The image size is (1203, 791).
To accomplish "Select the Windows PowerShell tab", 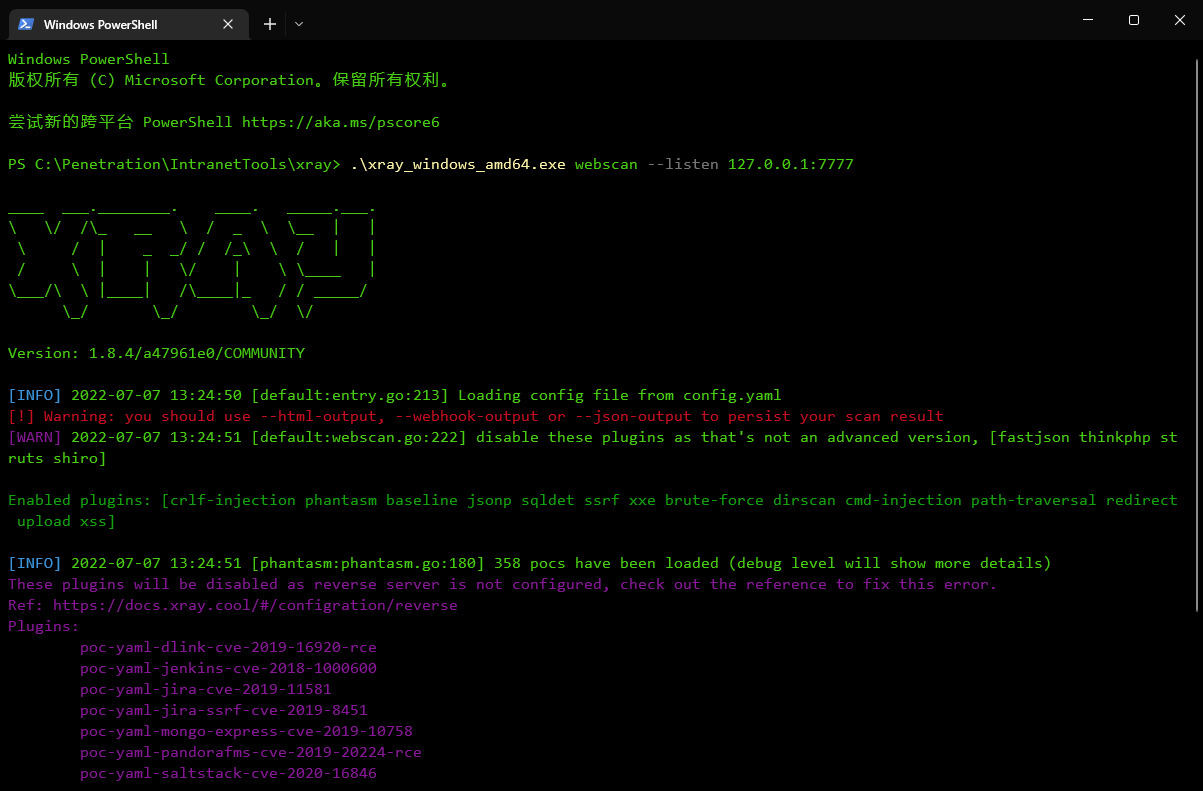I will [128, 23].
